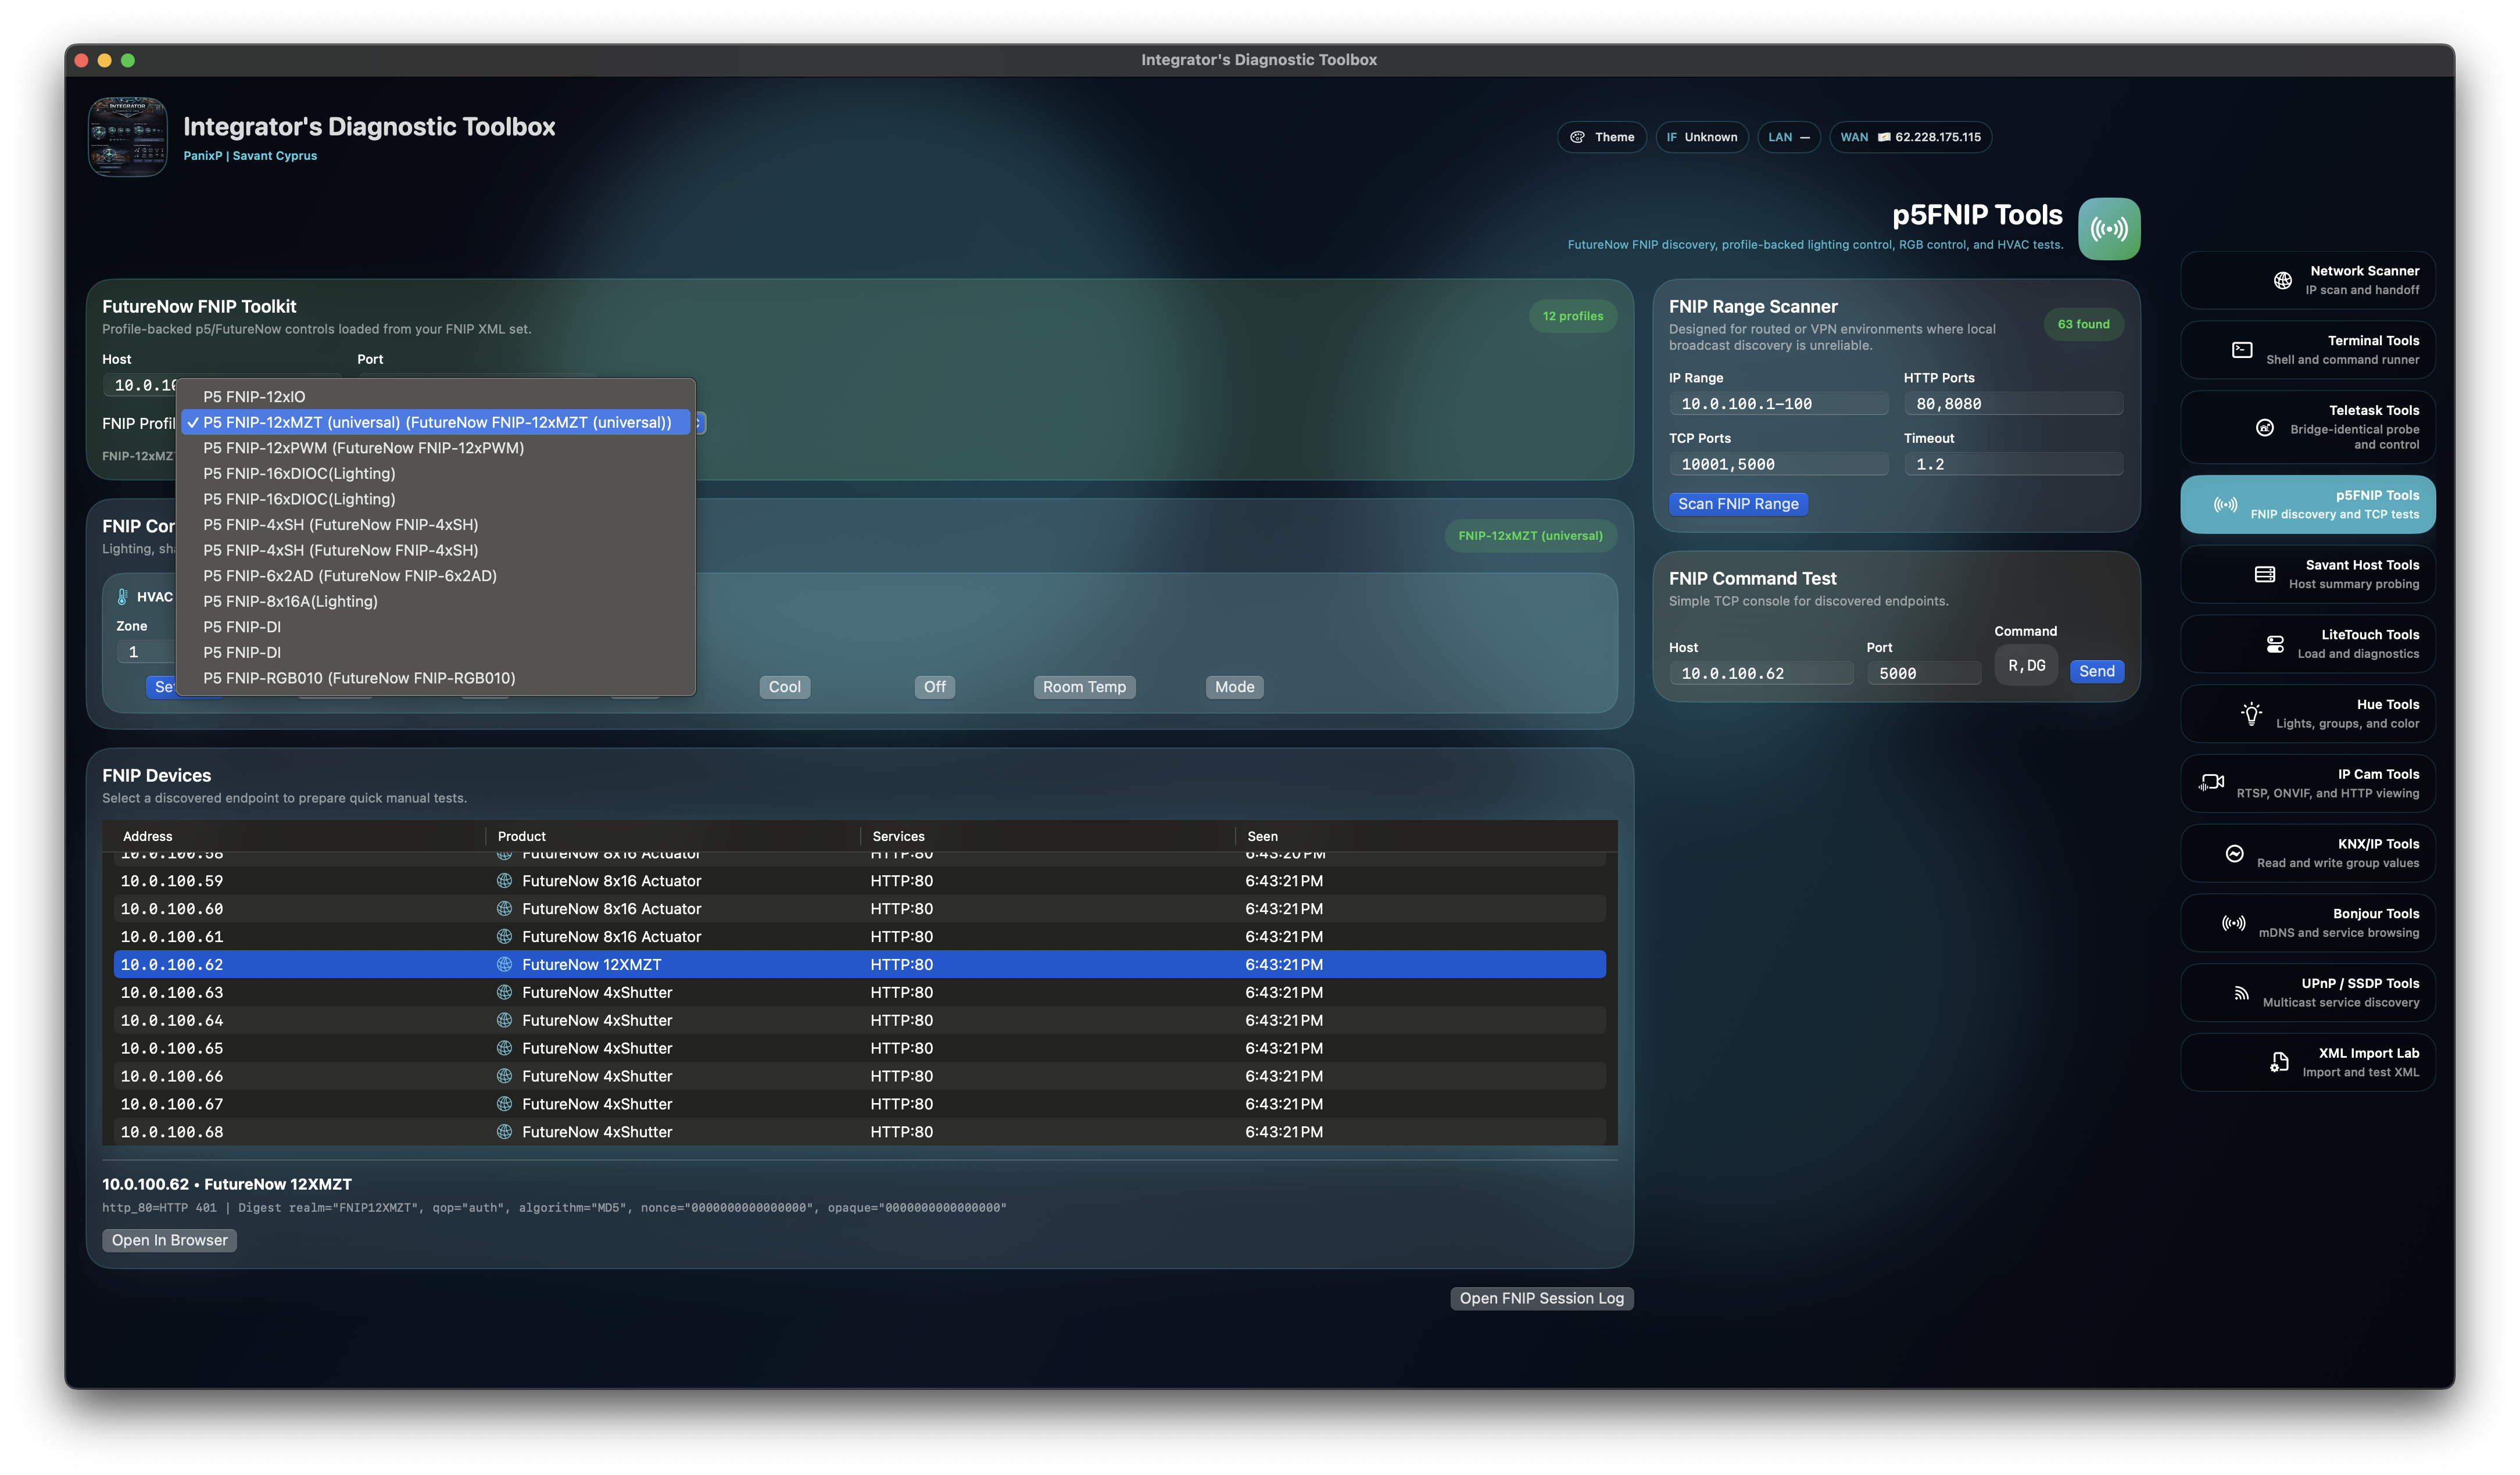Image resolution: width=2520 pixels, height=1475 pixels.
Task: Click the green p5FNIP Tools header icon
Action: 2109,229
